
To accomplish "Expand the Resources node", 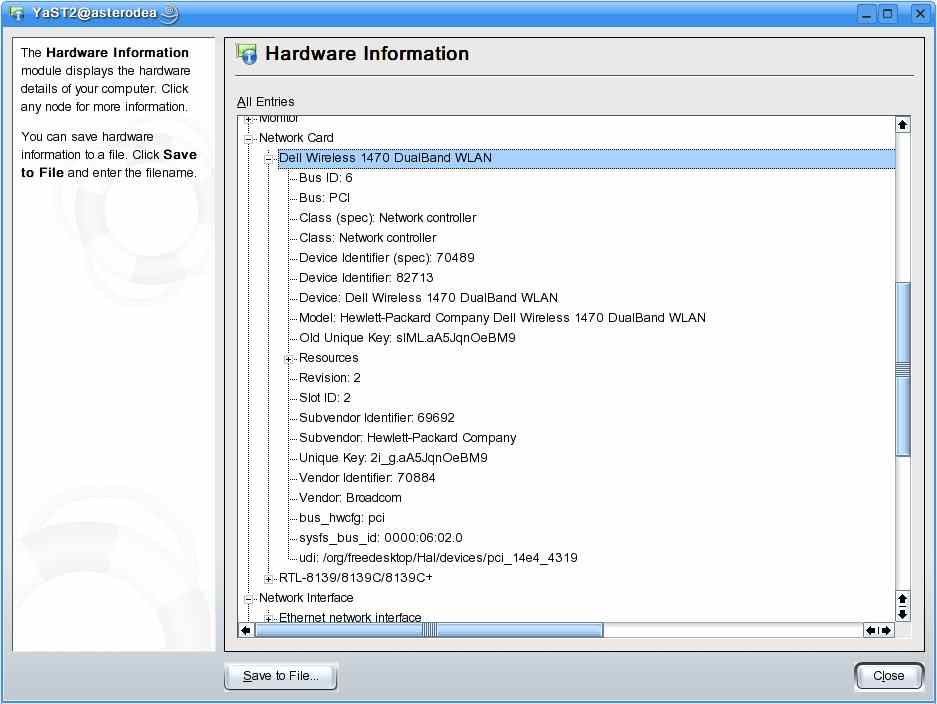I will coord(289,359).
